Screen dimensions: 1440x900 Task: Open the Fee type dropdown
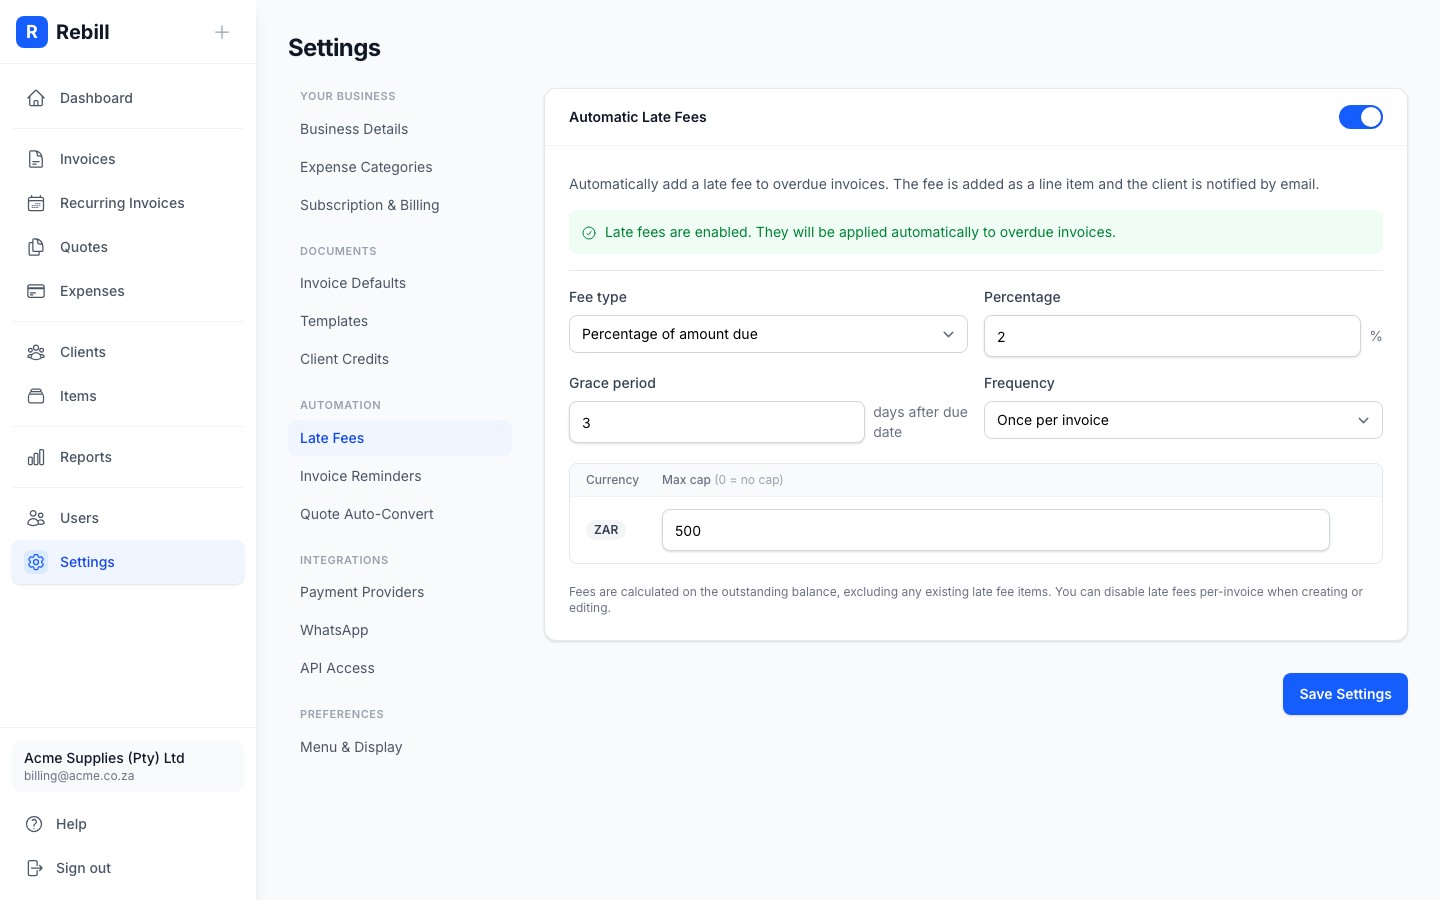tap(768, 334)
